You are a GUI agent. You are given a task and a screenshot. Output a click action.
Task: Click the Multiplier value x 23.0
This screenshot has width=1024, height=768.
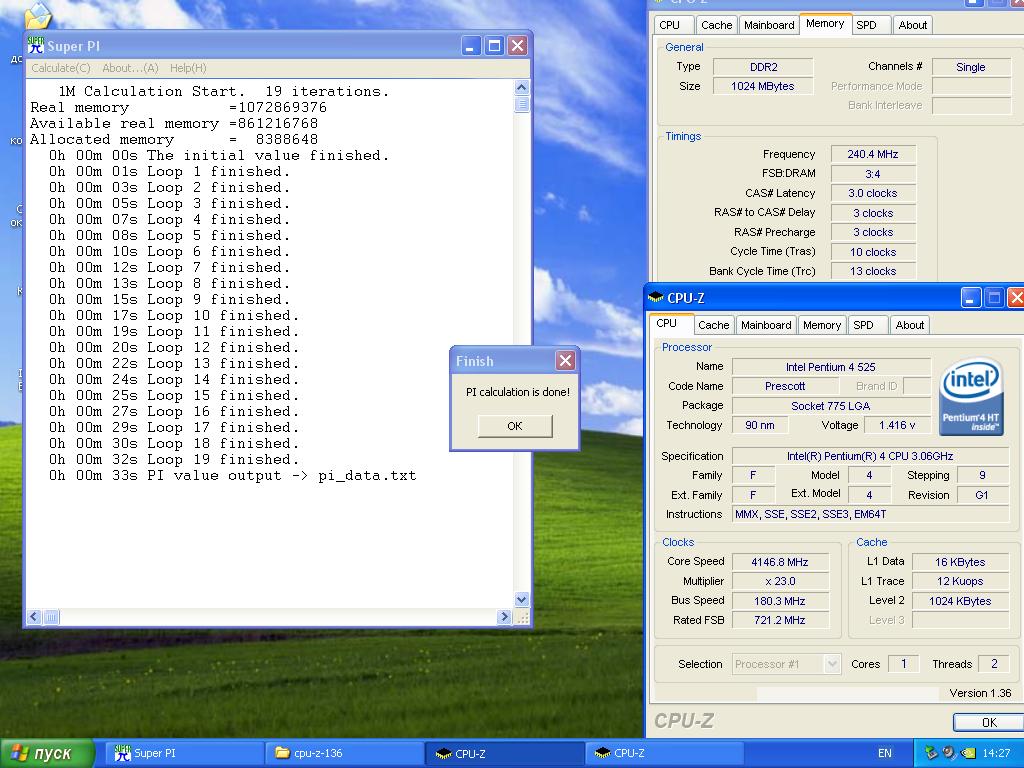[780, 581]
